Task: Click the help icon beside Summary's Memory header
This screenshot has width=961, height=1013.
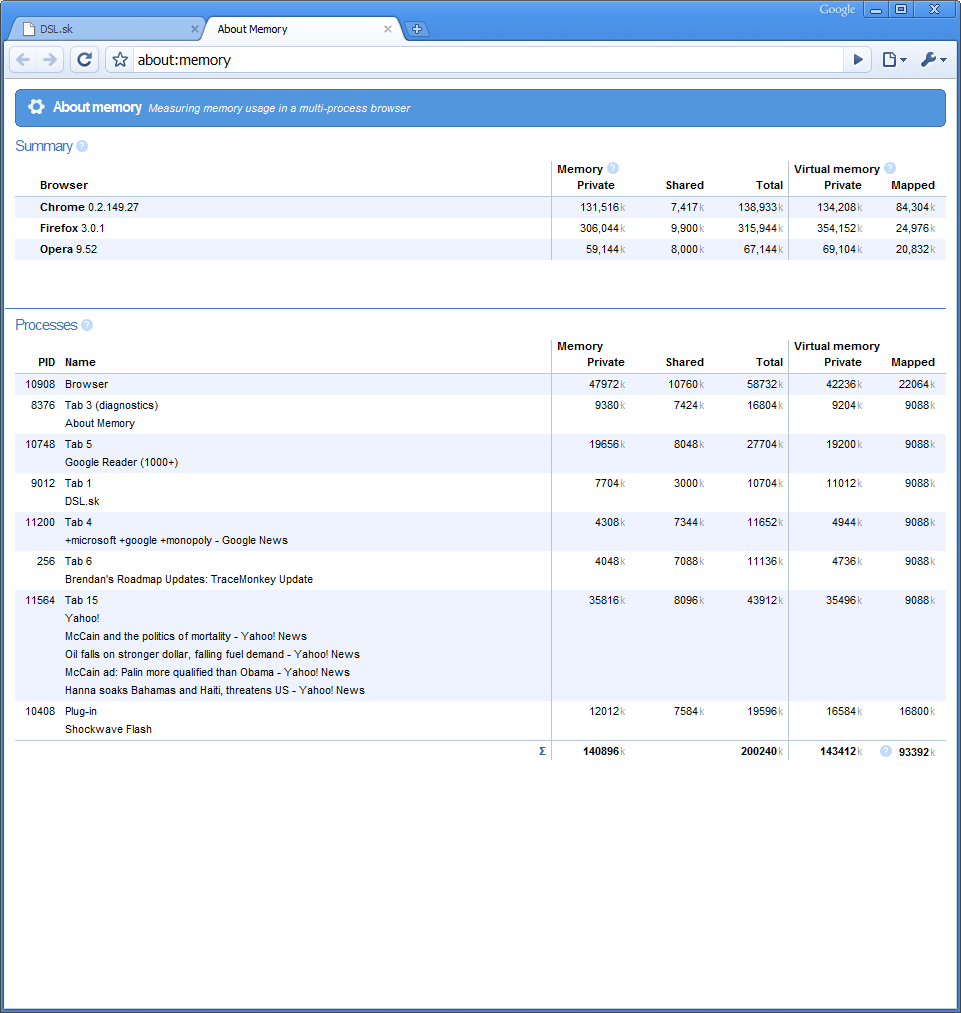Action: coord(613,168)
